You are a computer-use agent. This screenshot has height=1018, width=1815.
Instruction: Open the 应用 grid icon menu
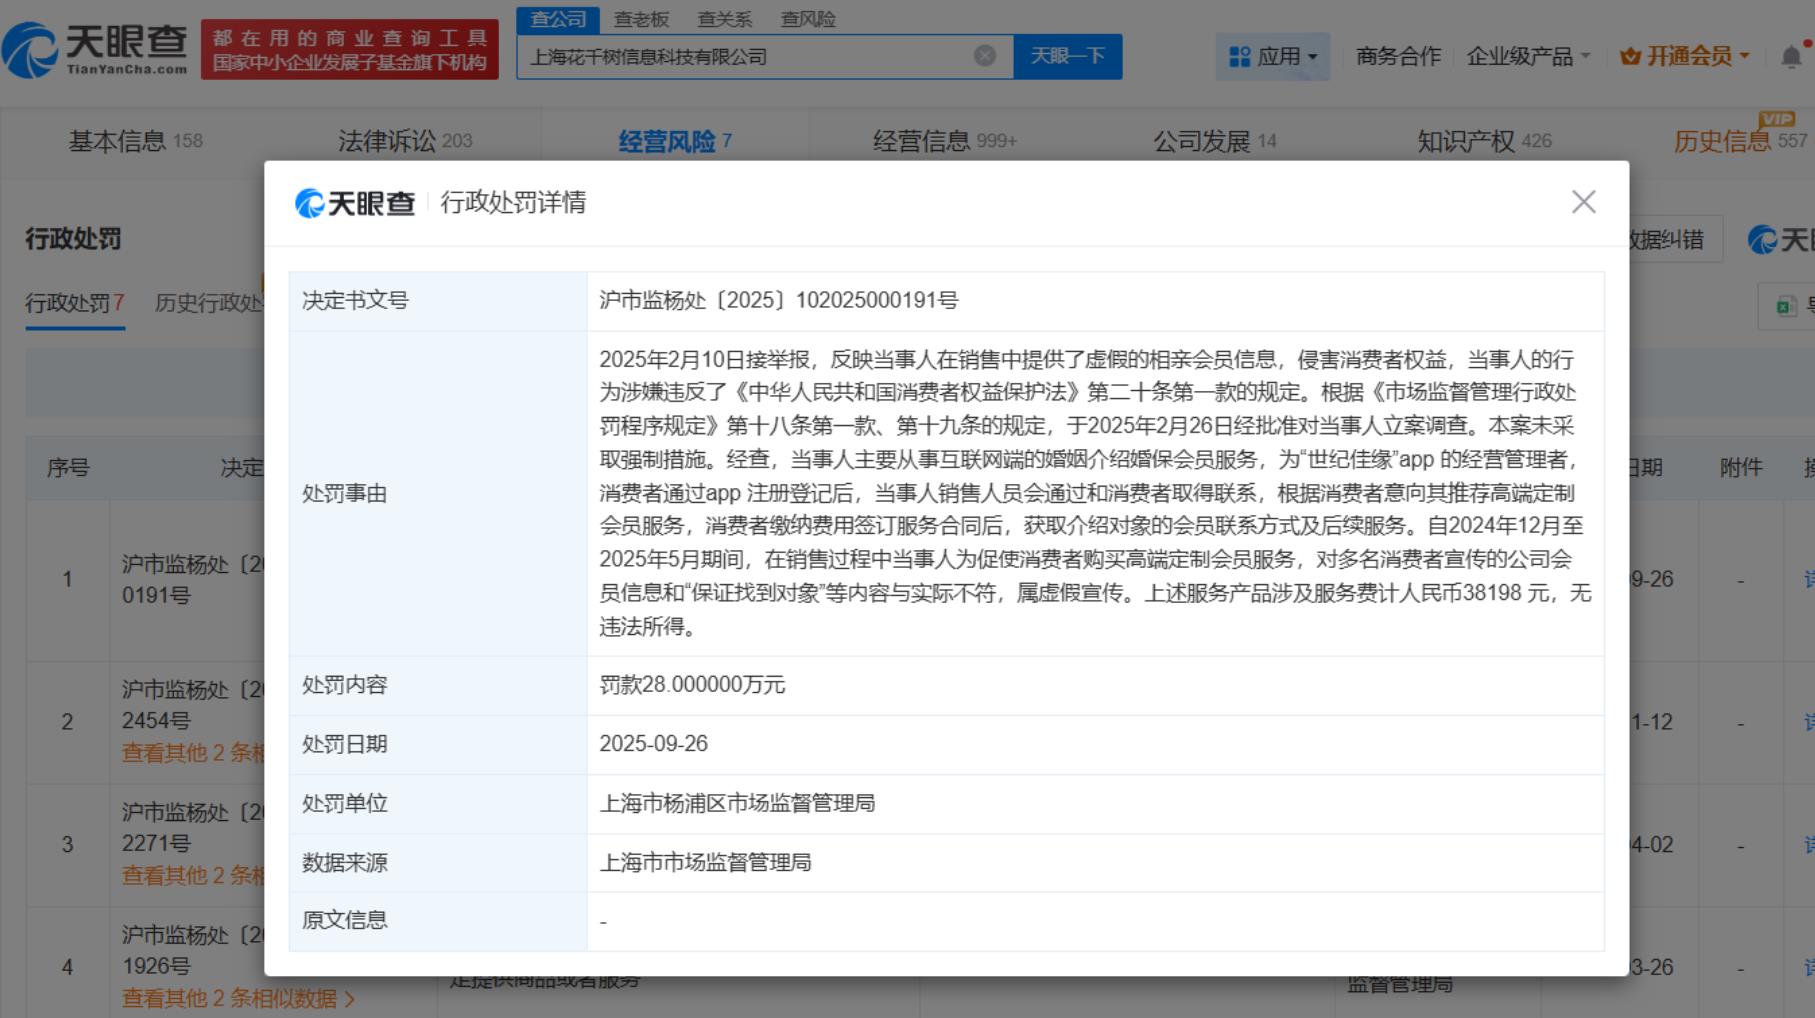click(x=1240, y=57)
